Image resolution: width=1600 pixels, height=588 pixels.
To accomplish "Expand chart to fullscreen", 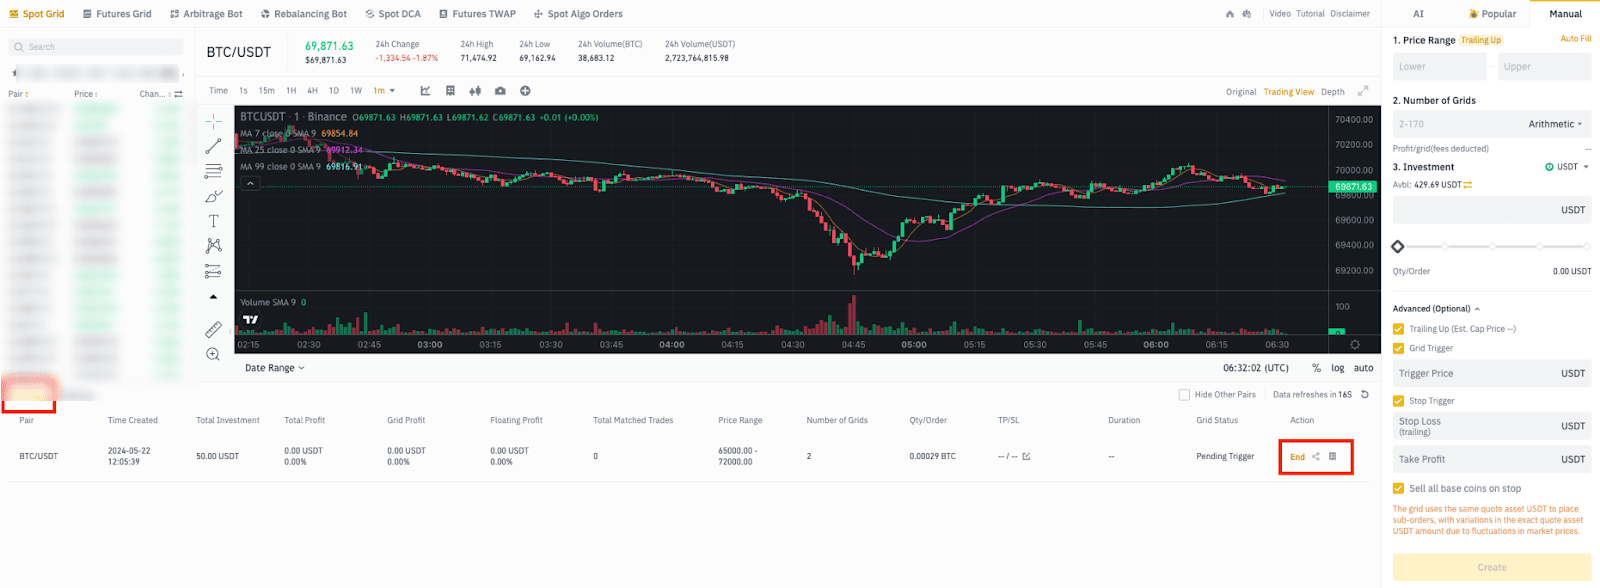I will [x=1362, y=91].
